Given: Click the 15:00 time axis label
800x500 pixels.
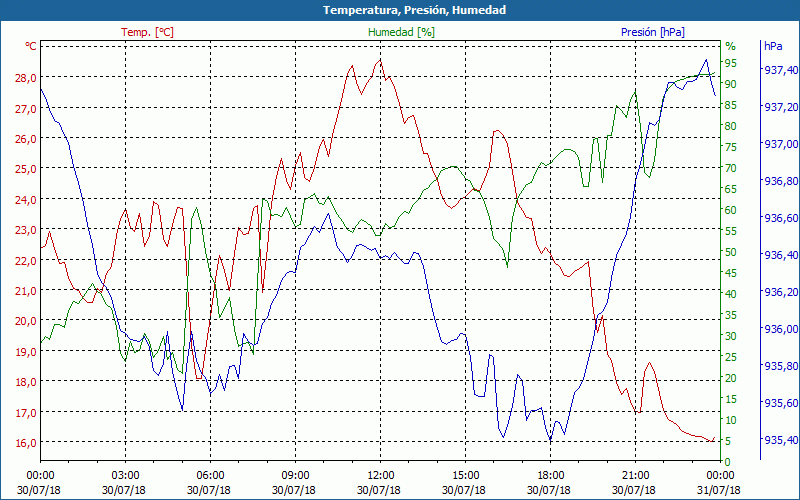Looking at the screenshot, I should pos(465,476).
